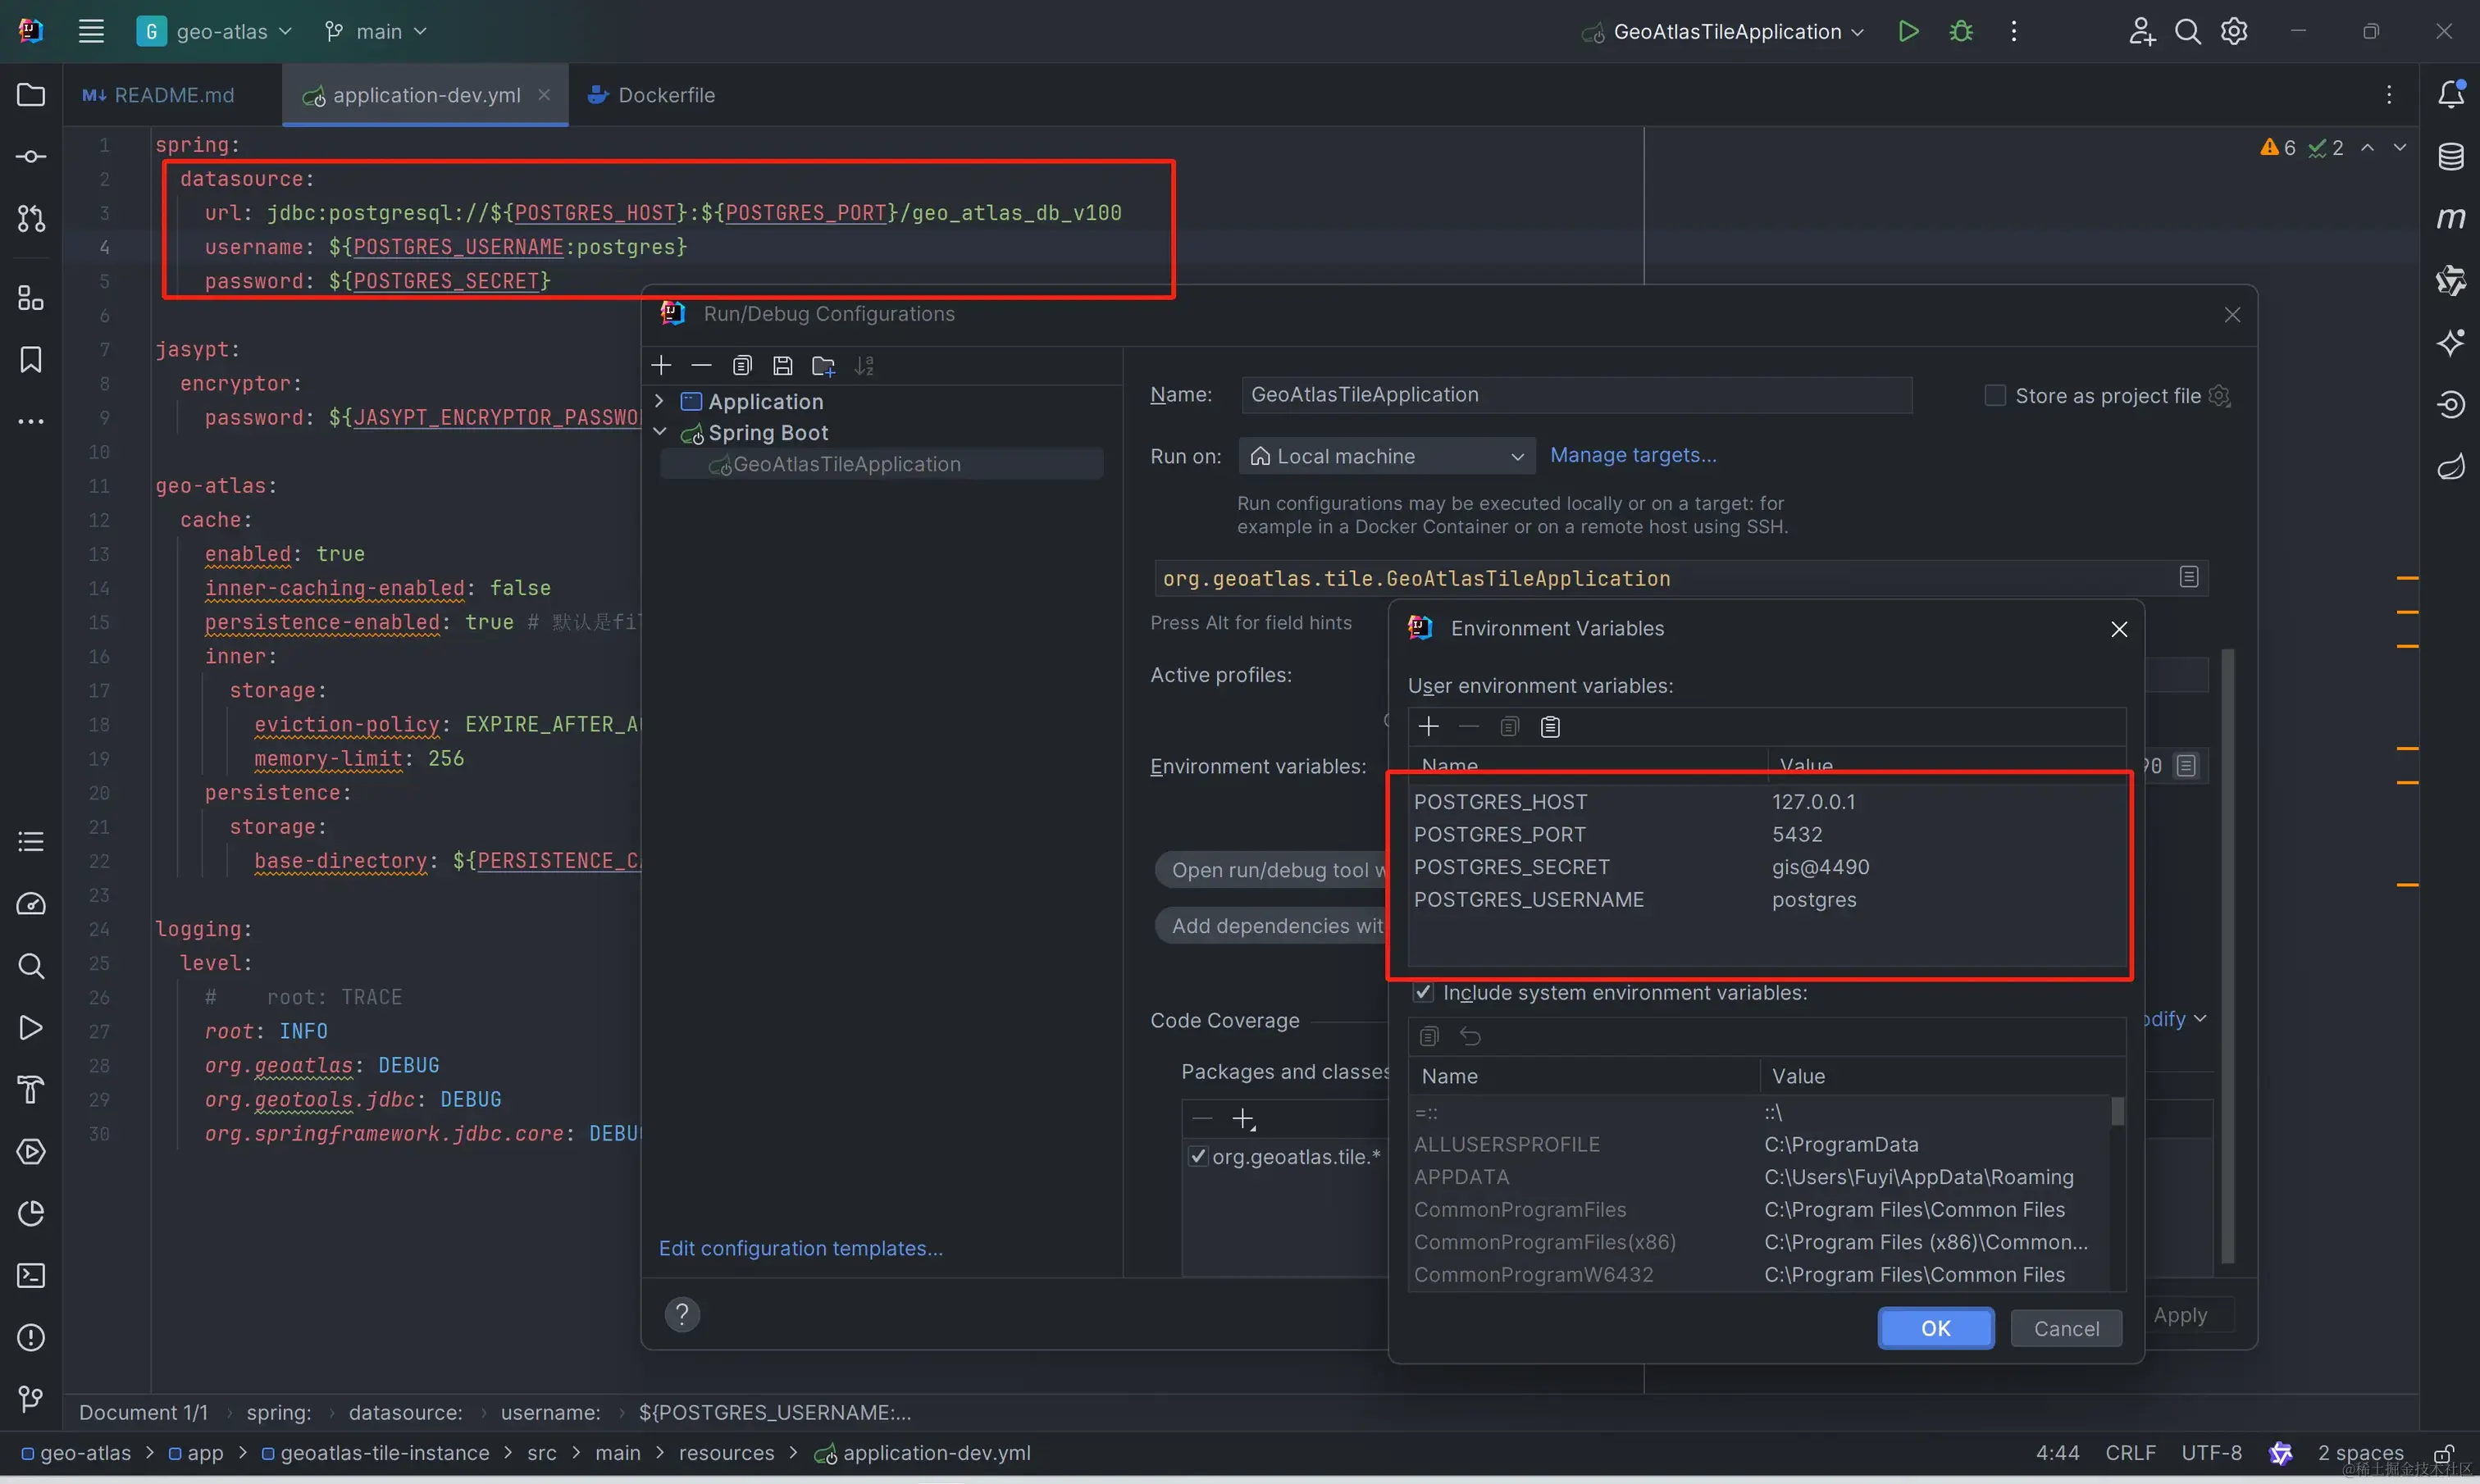Viewport: 2480px width, 1484px height.
Task: Click OK in Environment Variables dialog
Action: (1935, 1328)
